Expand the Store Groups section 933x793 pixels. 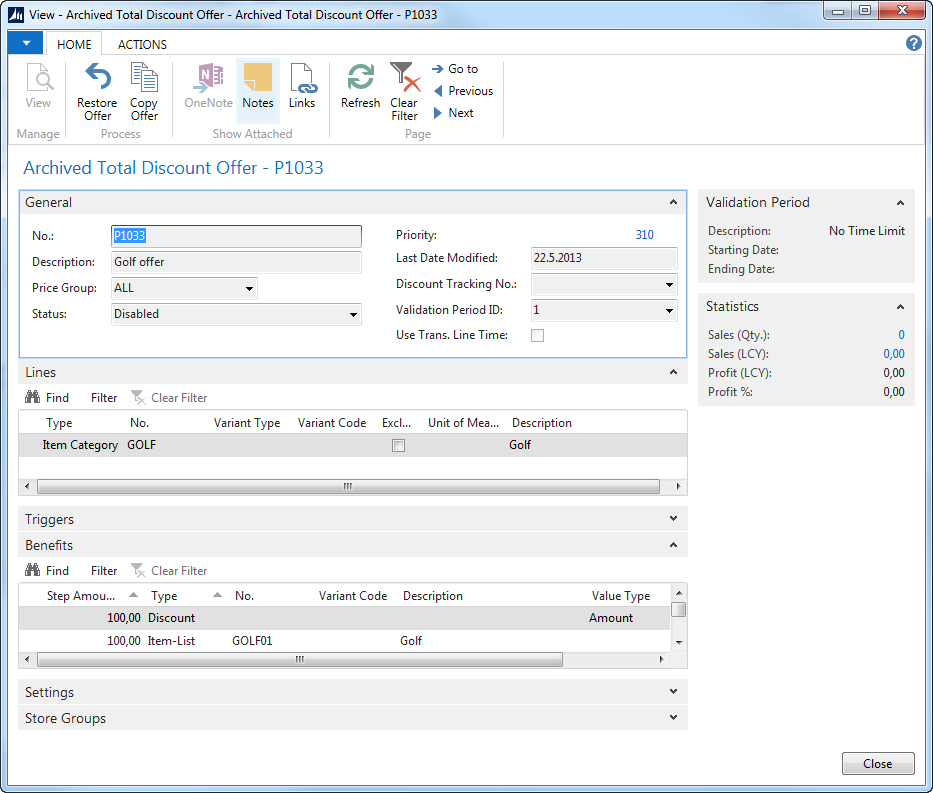[674, 718]
